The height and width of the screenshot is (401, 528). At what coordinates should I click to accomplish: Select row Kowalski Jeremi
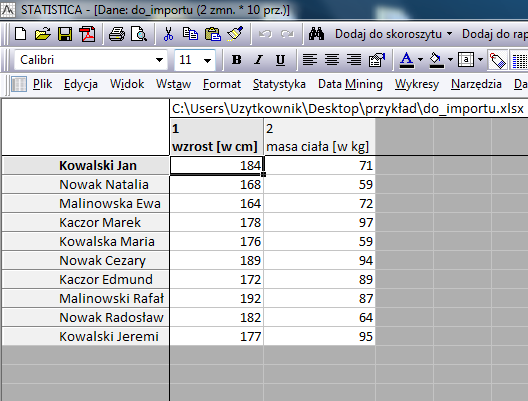[x=86, y=336]
